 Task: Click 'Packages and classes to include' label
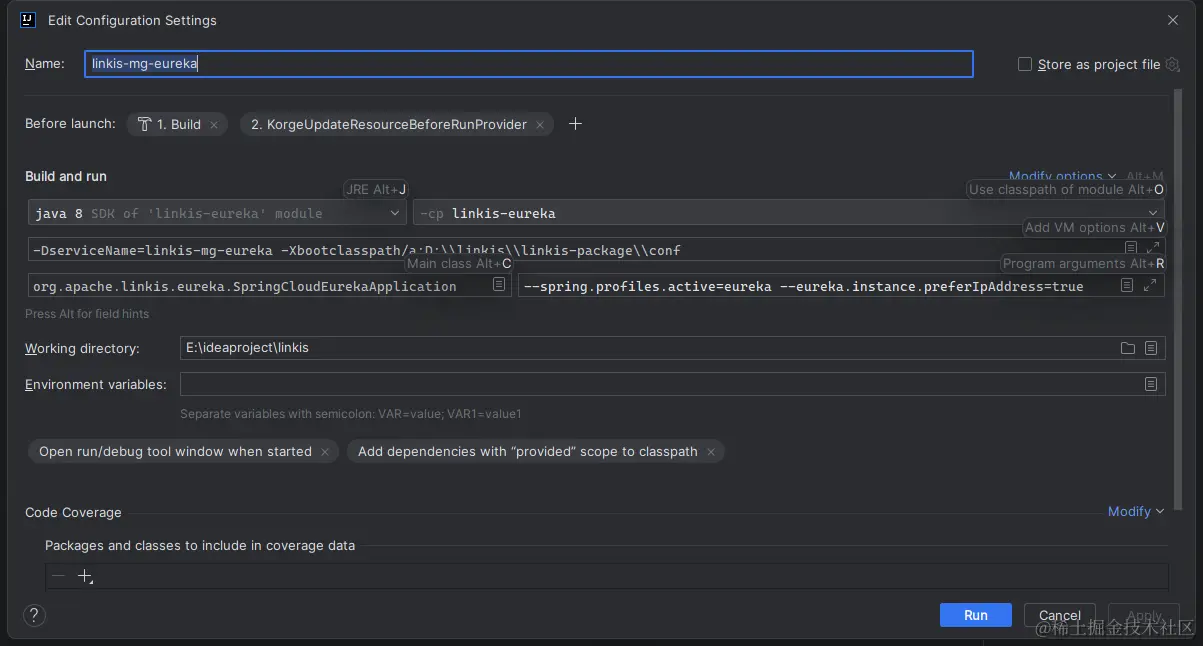[200, 546]
